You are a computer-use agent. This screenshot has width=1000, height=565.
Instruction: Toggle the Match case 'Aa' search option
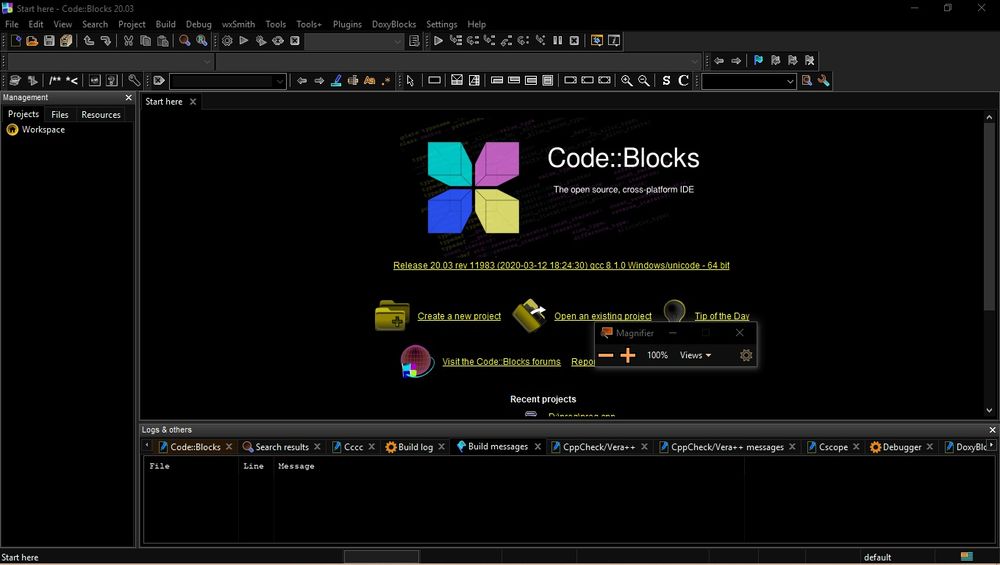tap(369, 81)
